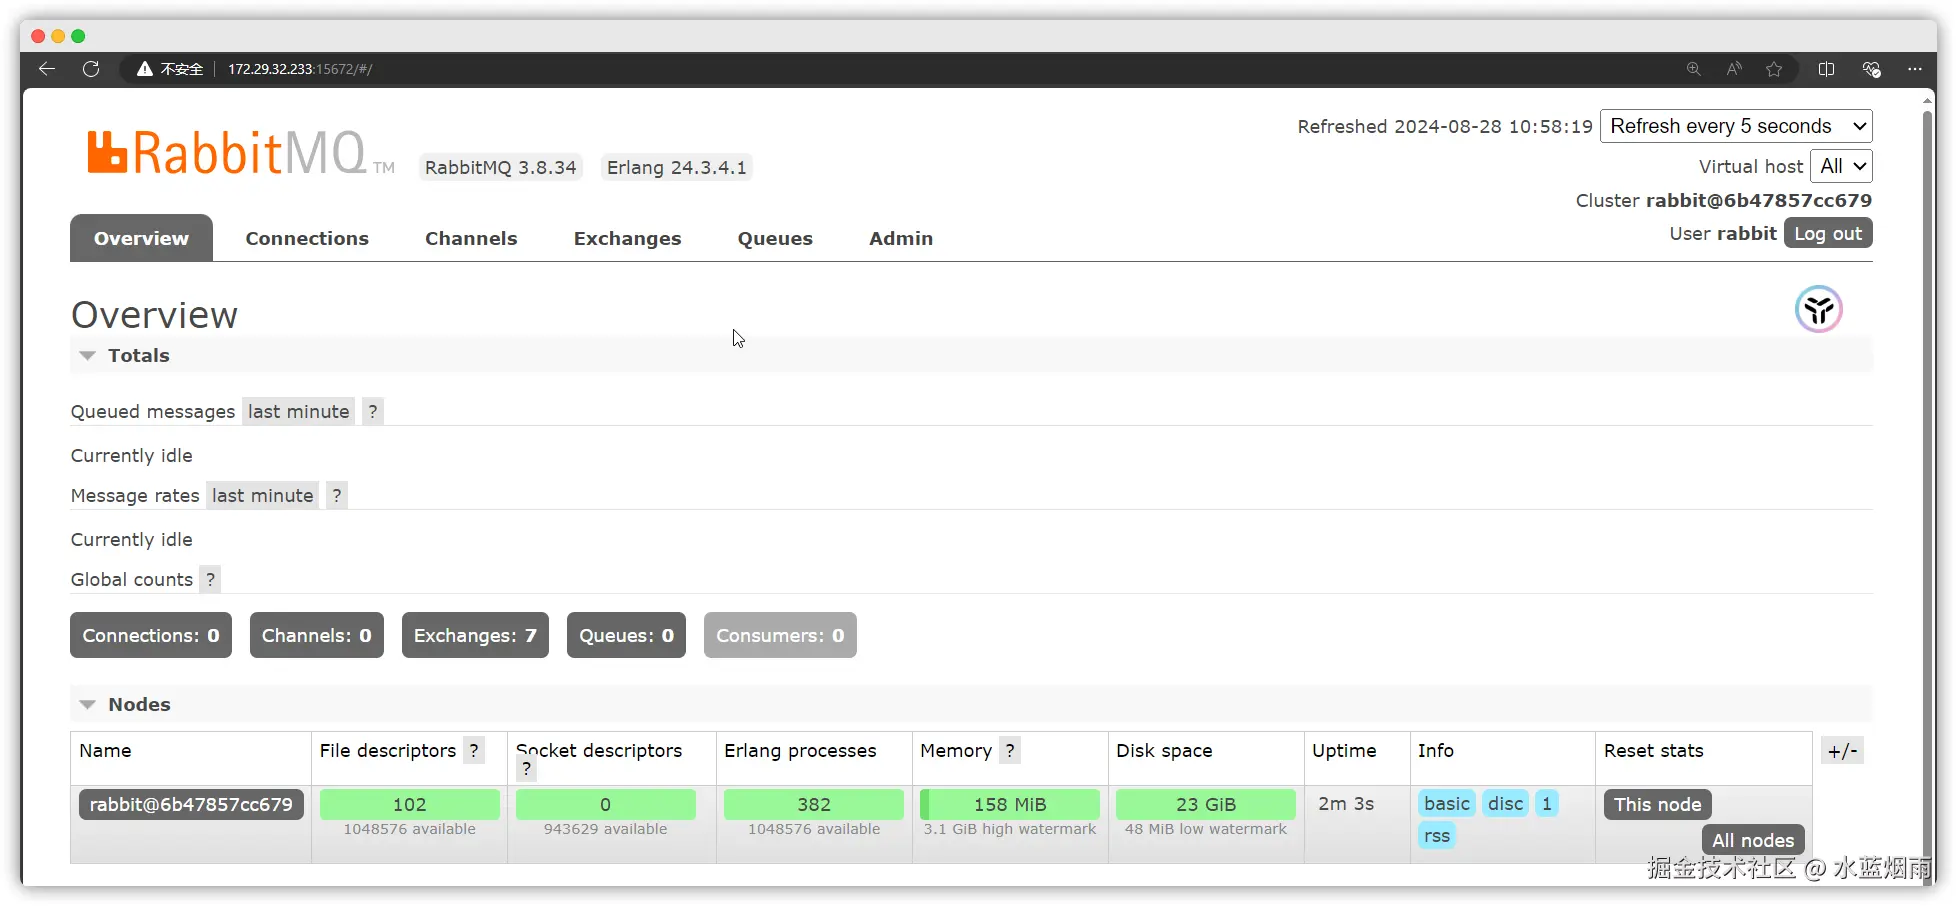Open the browser three-dot settings menu
This screenshot has height=906, width=1957.
[1914, 69]
